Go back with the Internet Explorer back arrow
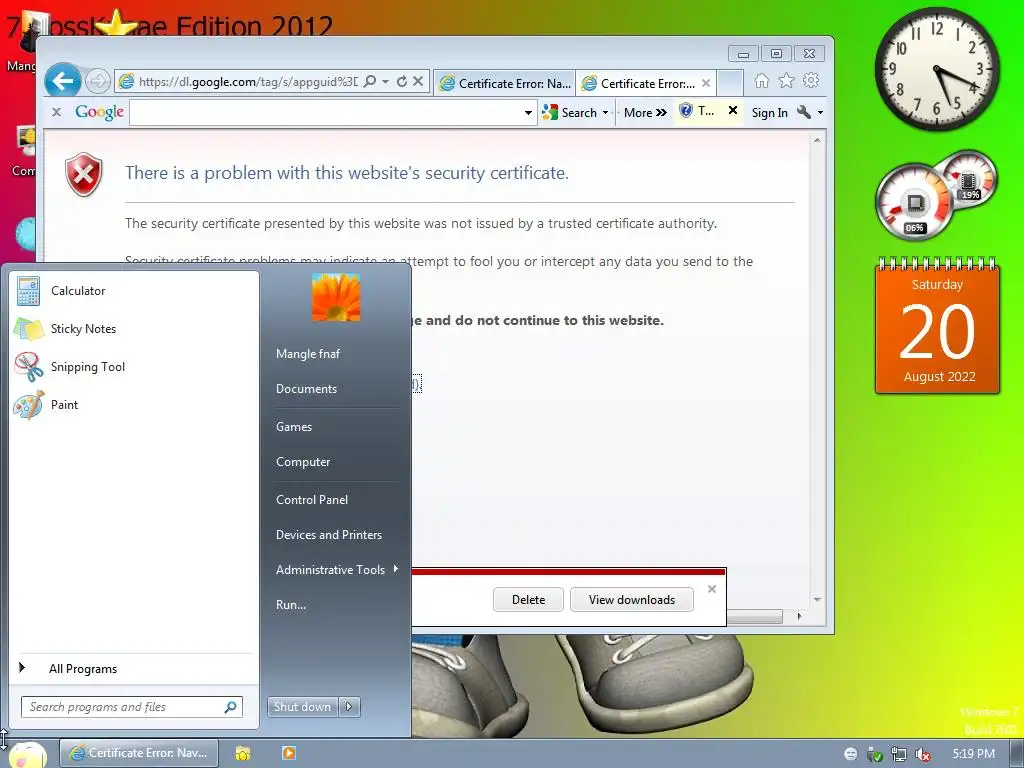 click(x=63, y=82)
